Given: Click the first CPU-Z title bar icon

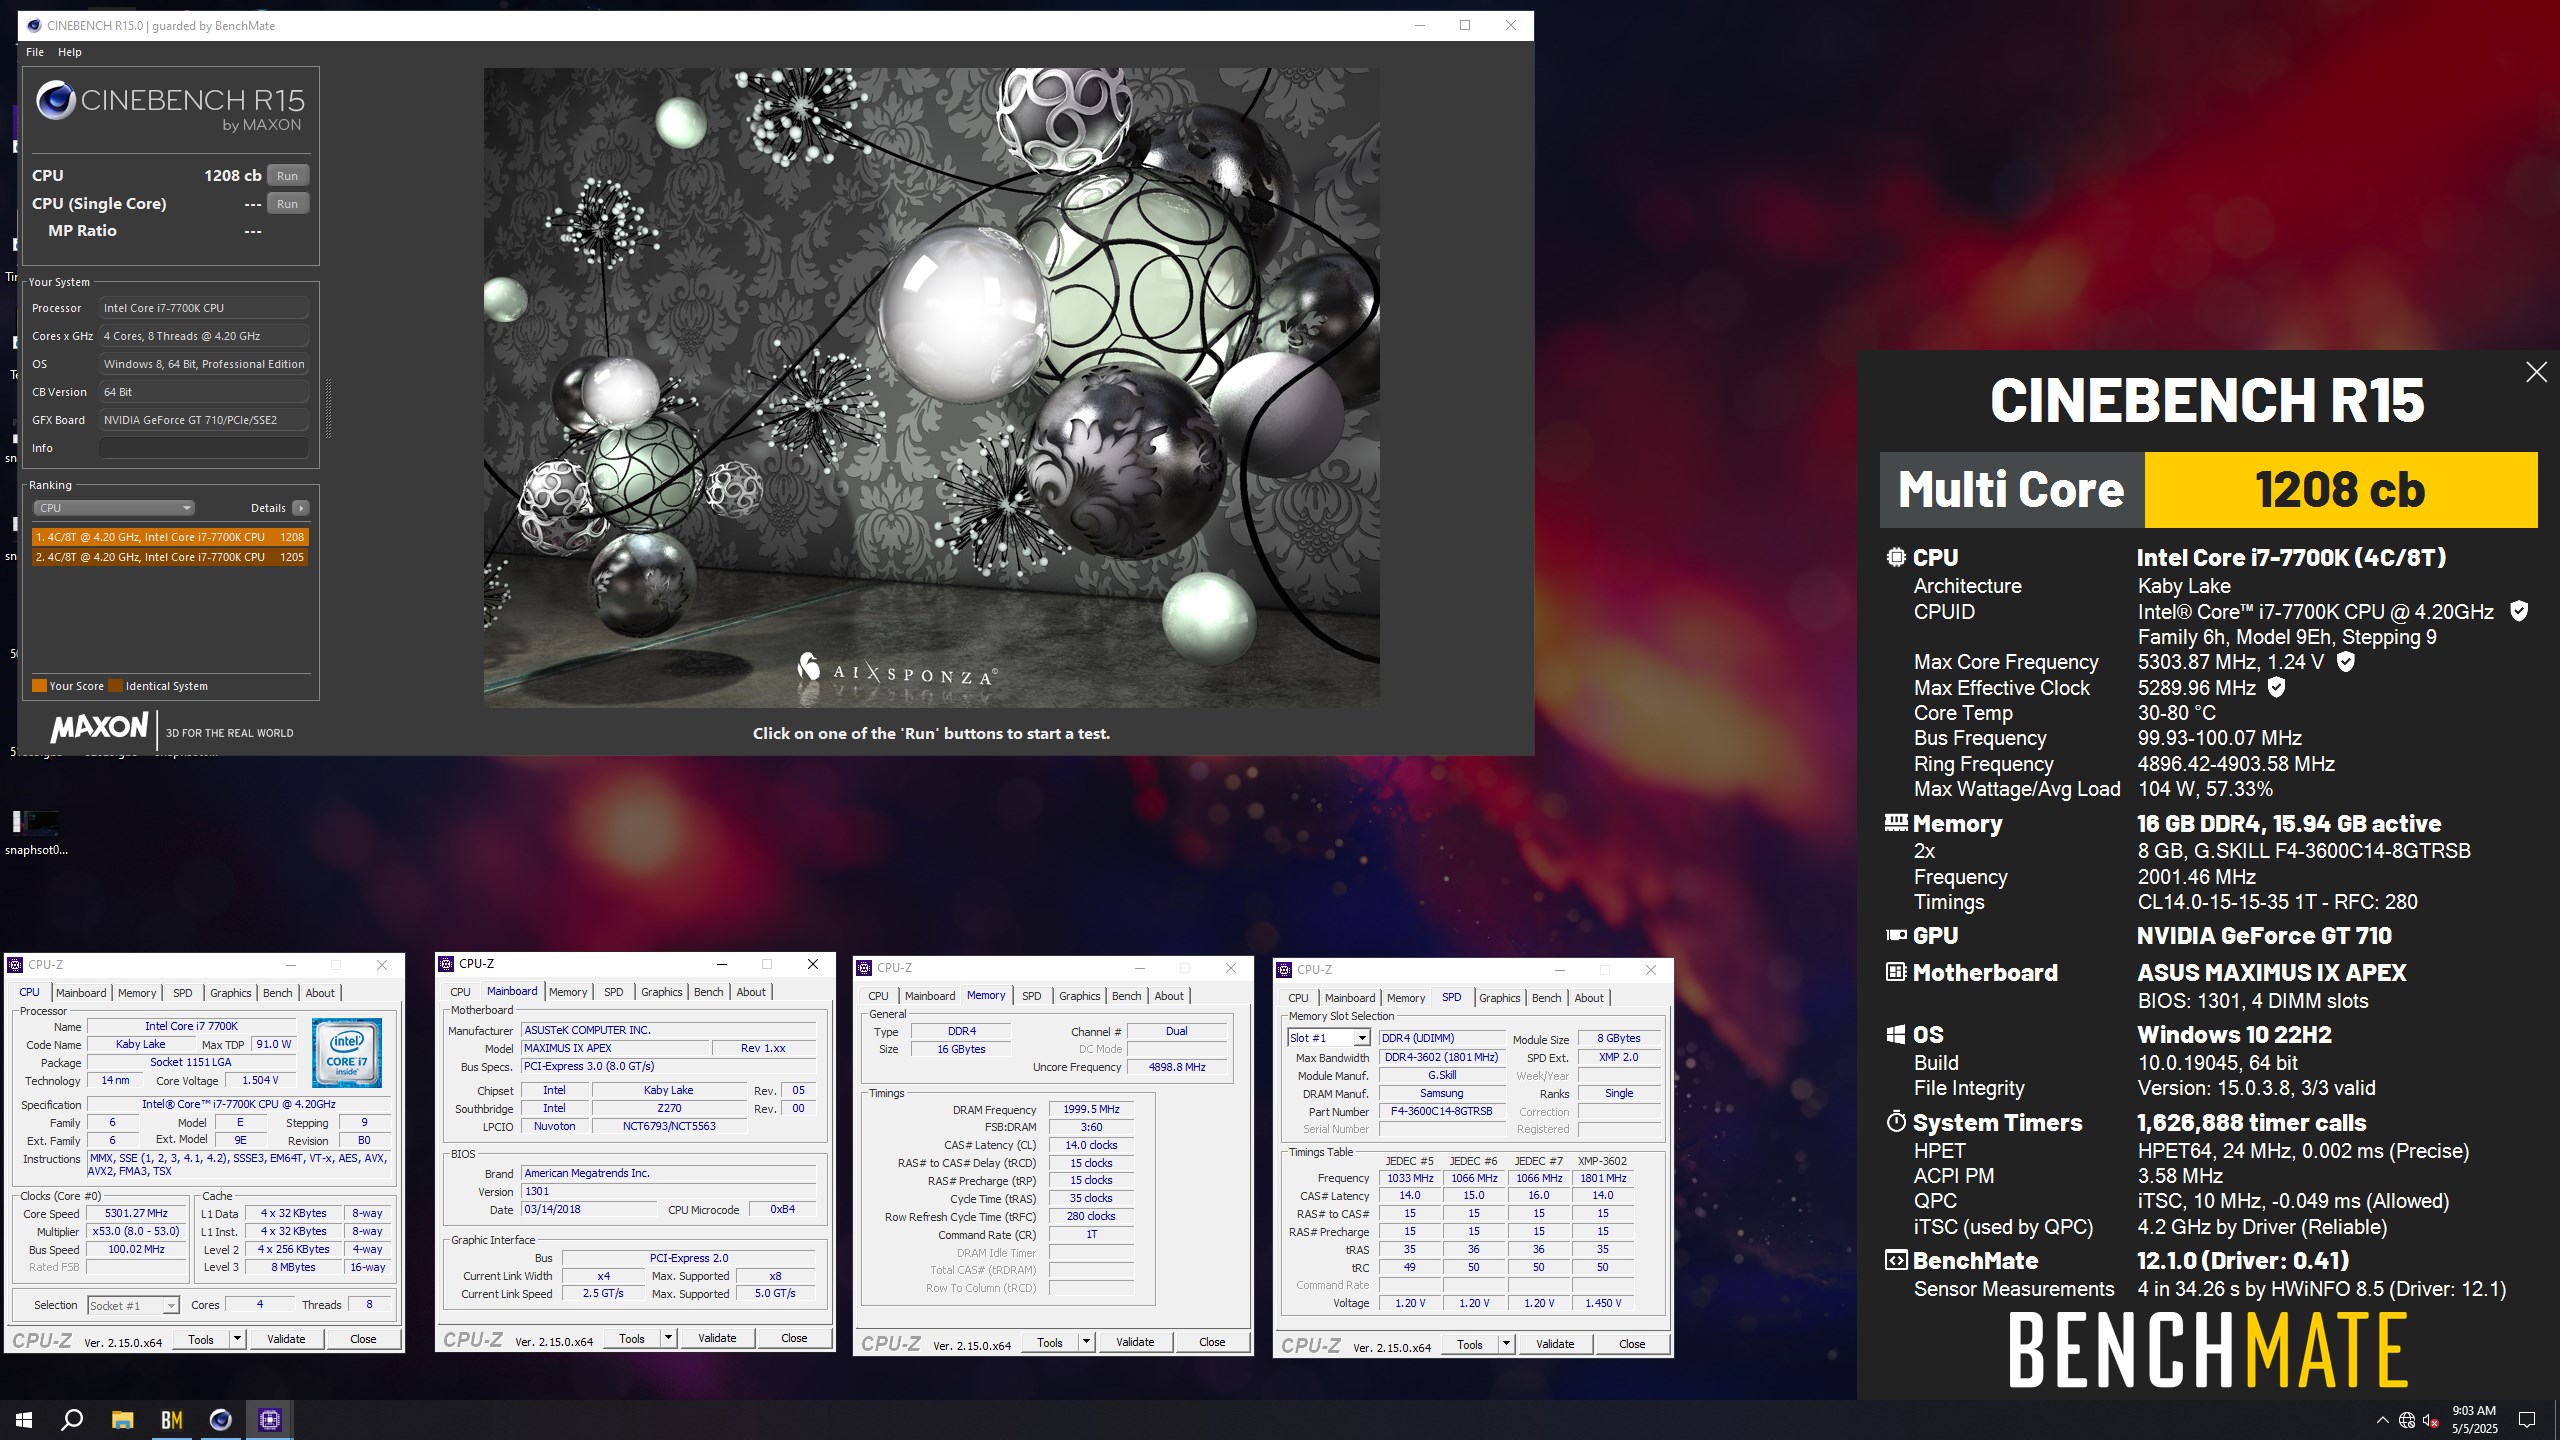Looking at the screenshot, I should 15,965.
